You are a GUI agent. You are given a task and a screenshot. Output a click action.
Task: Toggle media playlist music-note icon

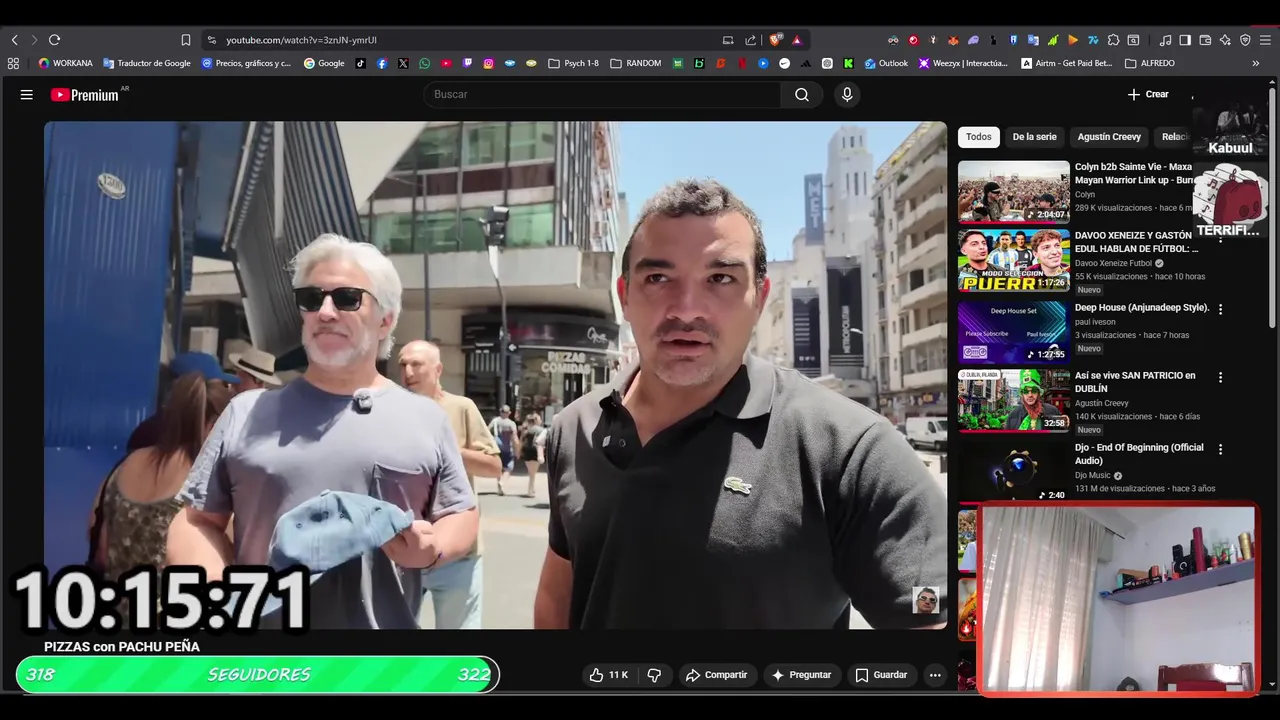click(x=1165, y=40)
